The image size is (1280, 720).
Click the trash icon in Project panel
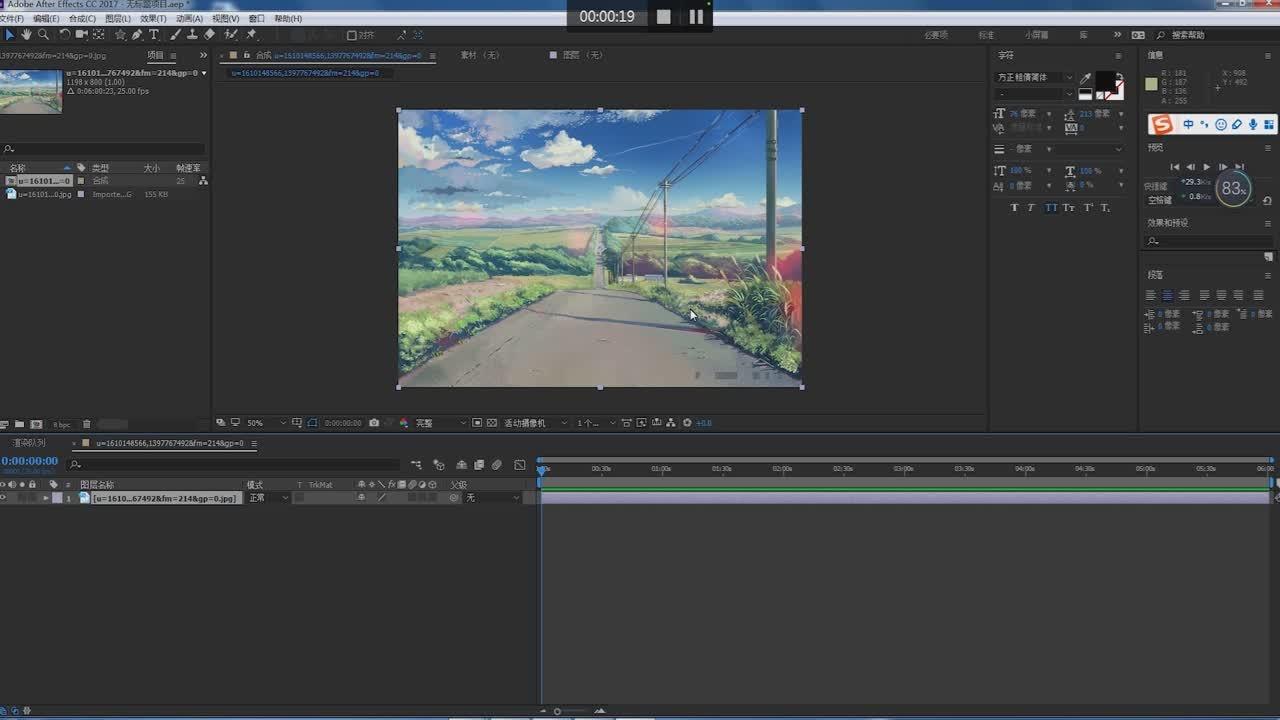click(x=86, y=424)
